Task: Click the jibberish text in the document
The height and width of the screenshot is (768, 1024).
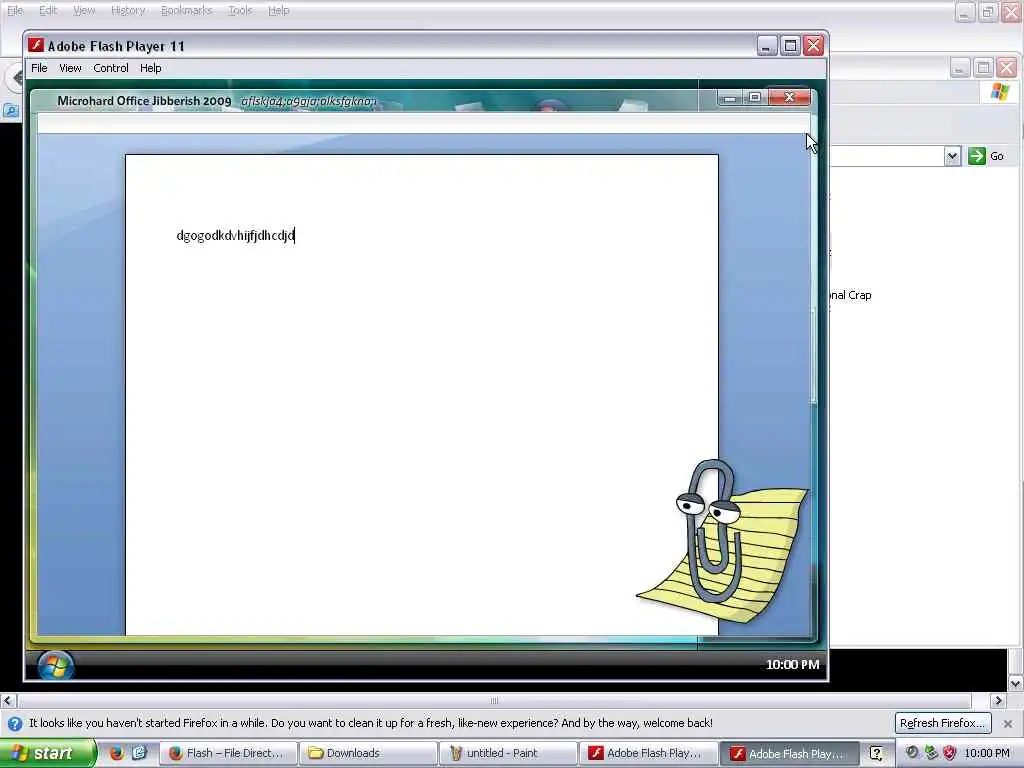Action: tap(235, 235)
